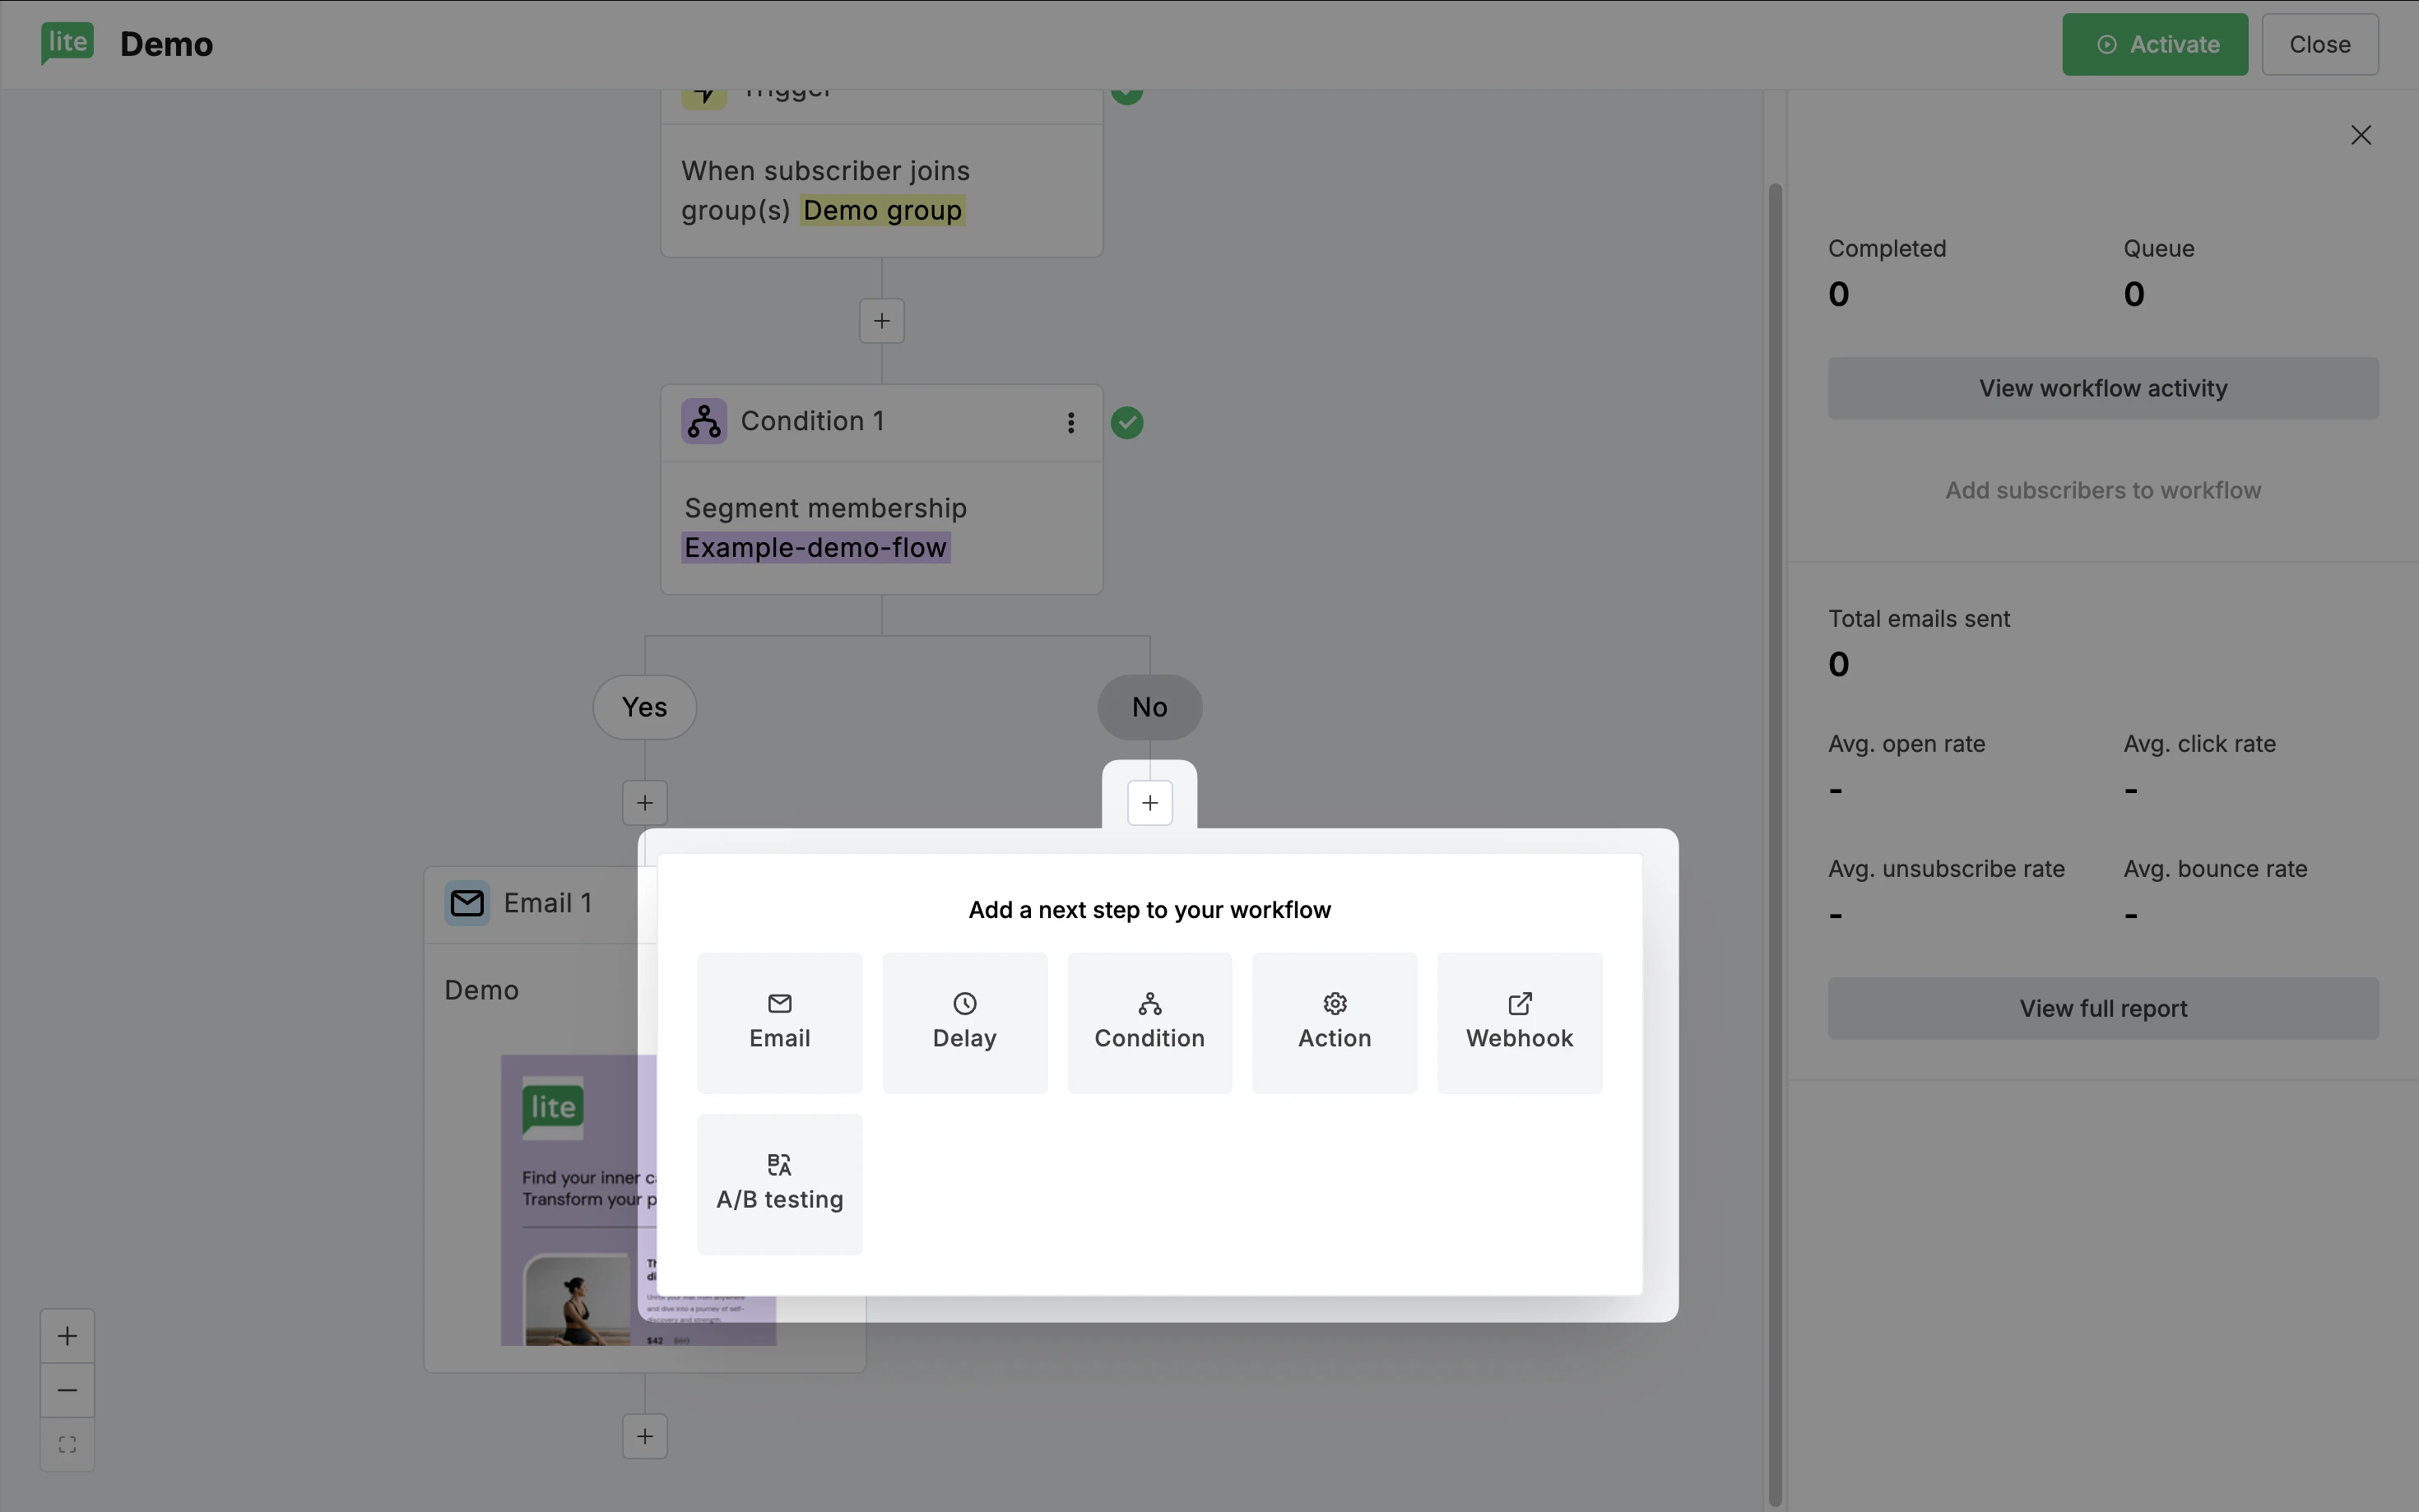Click the trigger lightning icon
The height and width of the screenshot is (1512, 2419).
[x=704, y=96]
